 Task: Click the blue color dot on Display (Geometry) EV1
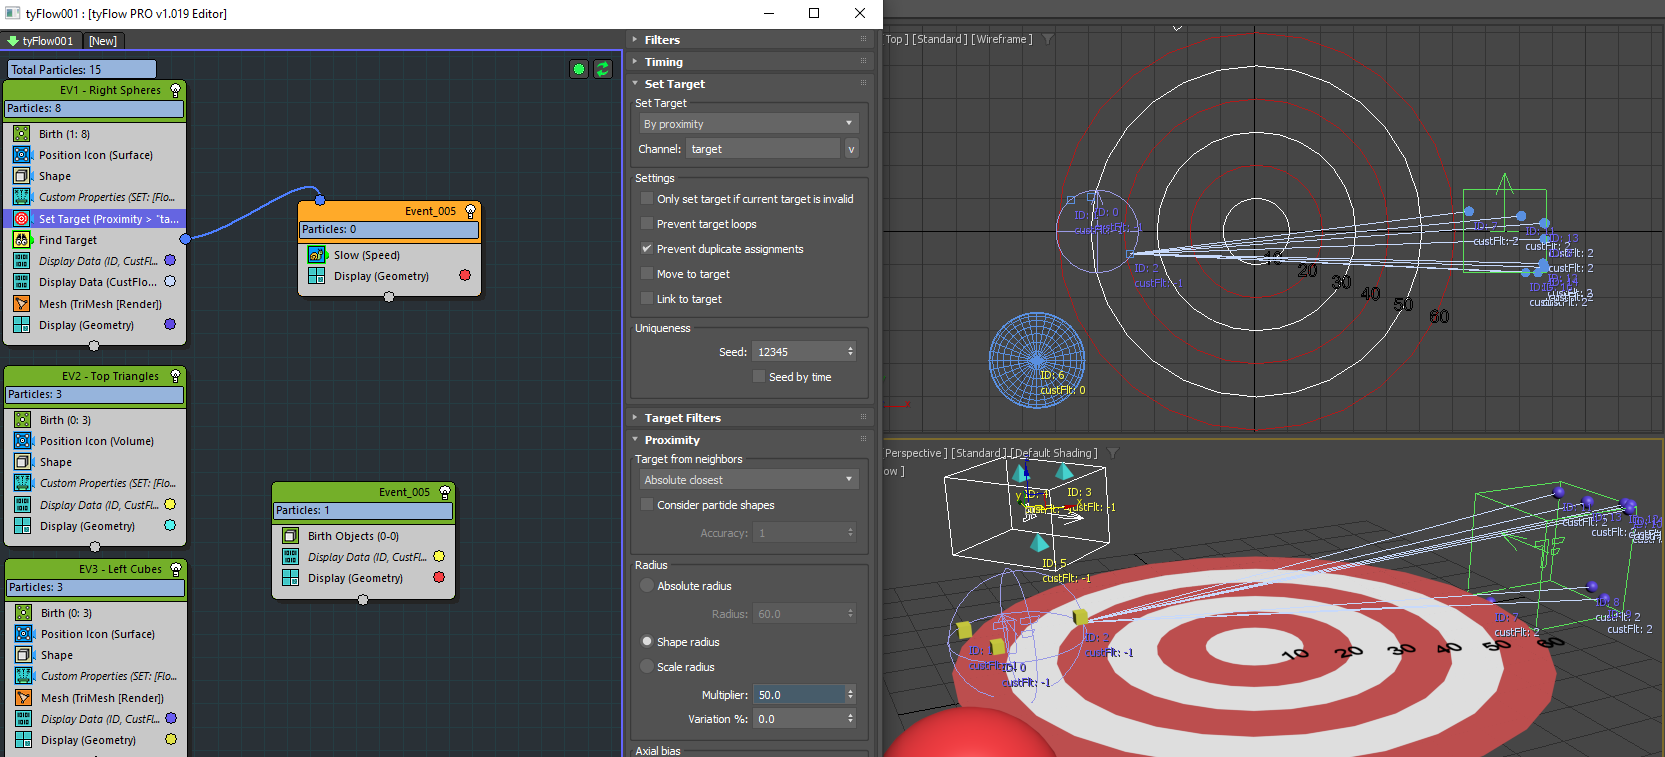[x=170, y=324]
